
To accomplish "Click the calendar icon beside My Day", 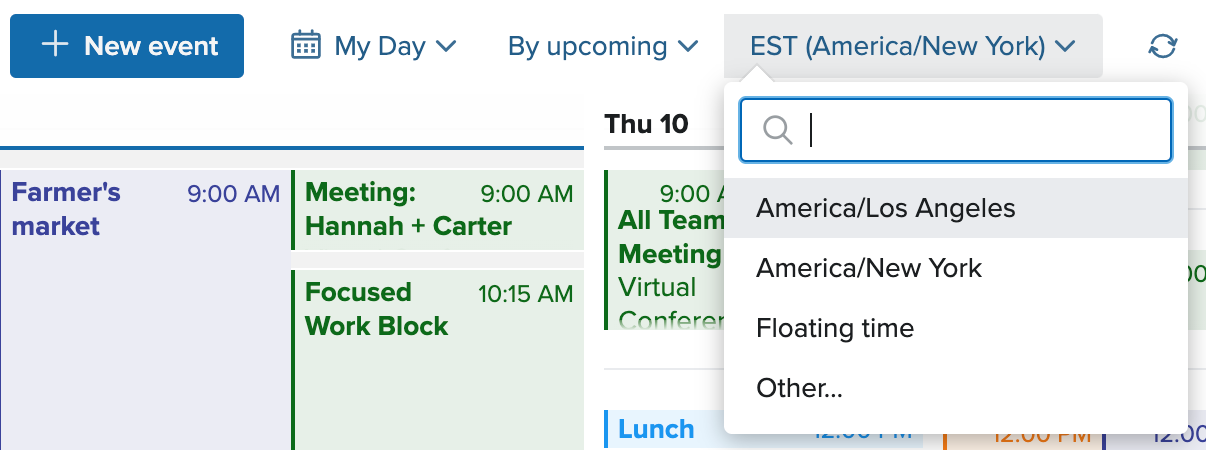I will click(306, 46).
